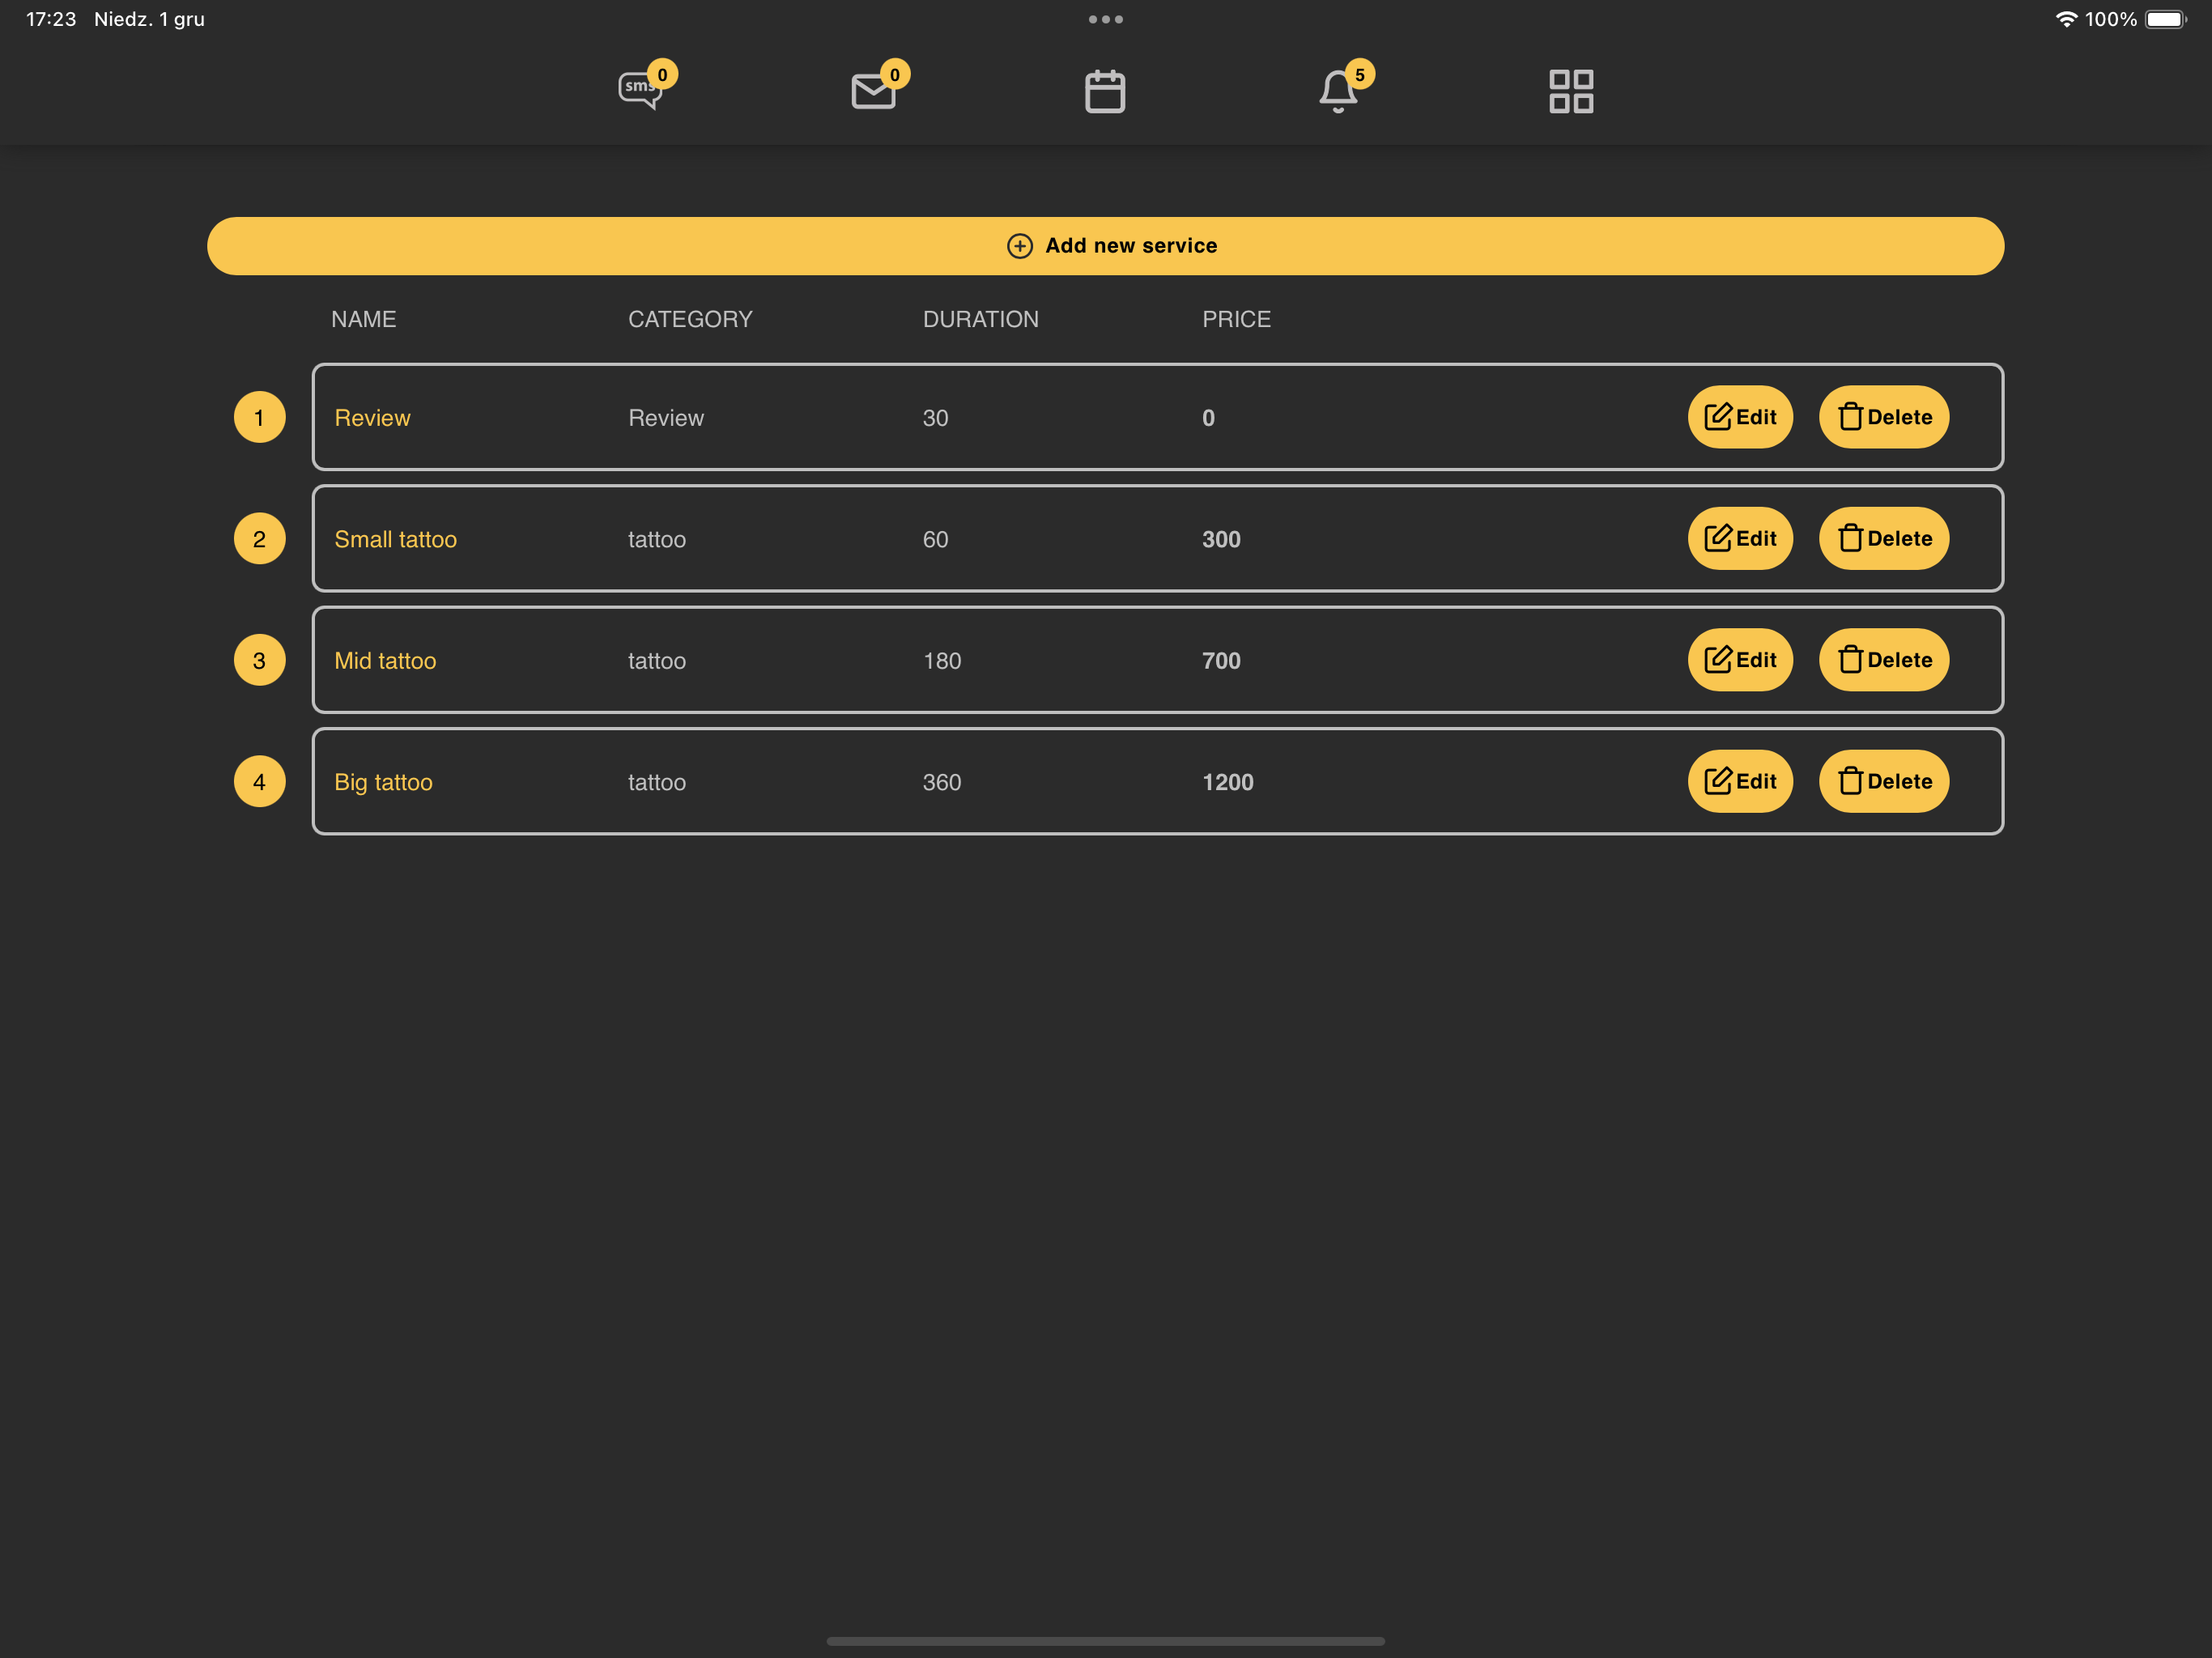Click the duration 180 value
The image size is (2212, 1658).
[x=942, y=661]
